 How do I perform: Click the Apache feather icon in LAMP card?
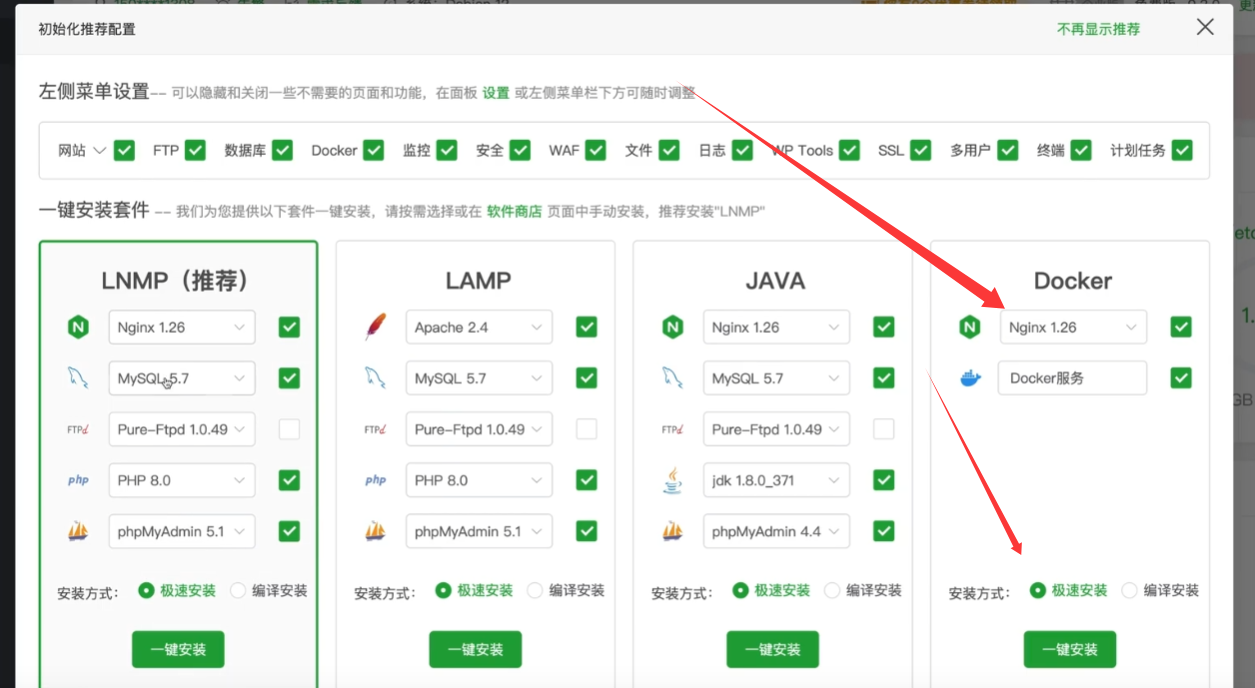pos(375,327)
